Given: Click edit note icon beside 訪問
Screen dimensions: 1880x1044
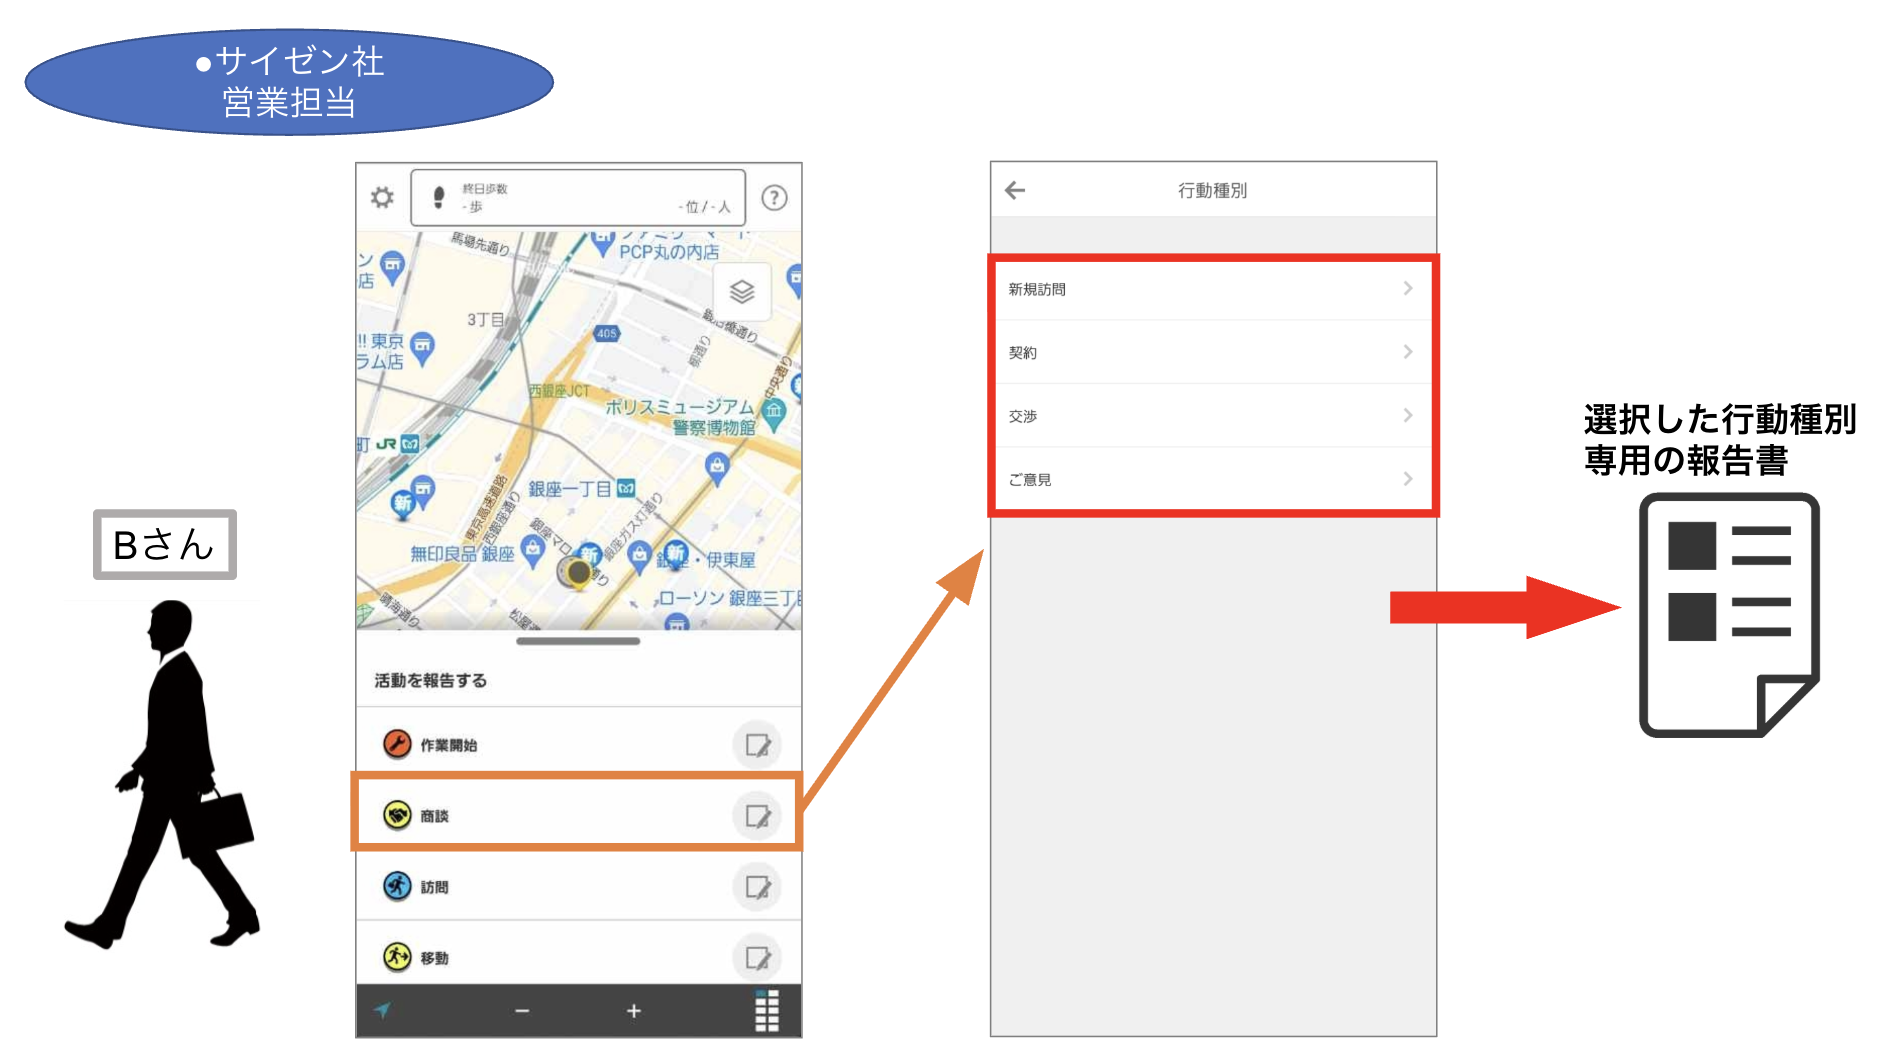Looking at the screenshot, I should (x=757, y=887).
